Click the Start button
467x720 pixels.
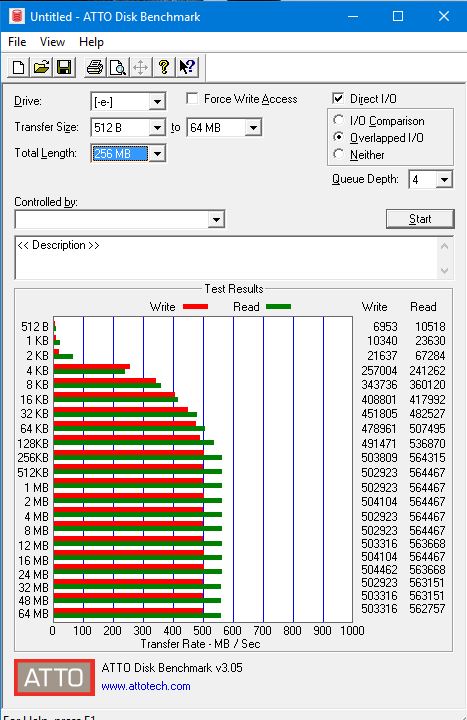pyautogui.click(x=420, y=219)
